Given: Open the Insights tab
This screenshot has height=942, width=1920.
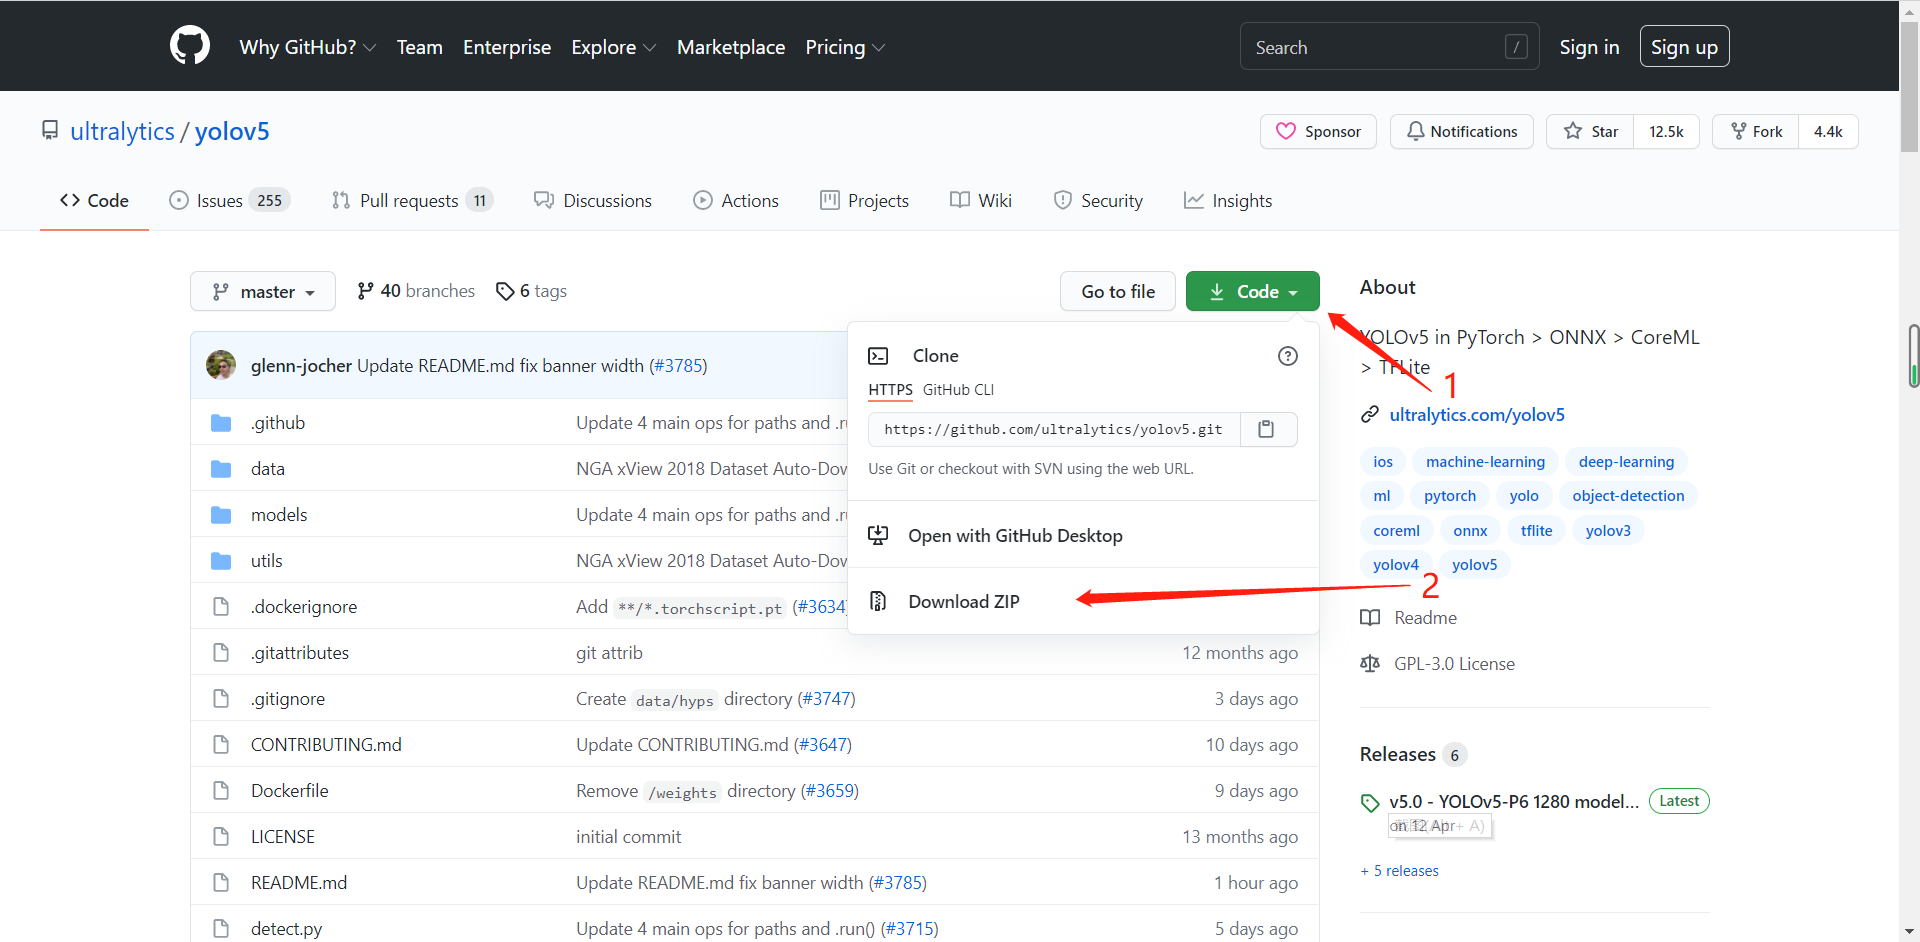Looking at the screenshot, I should click(1228, 201).
